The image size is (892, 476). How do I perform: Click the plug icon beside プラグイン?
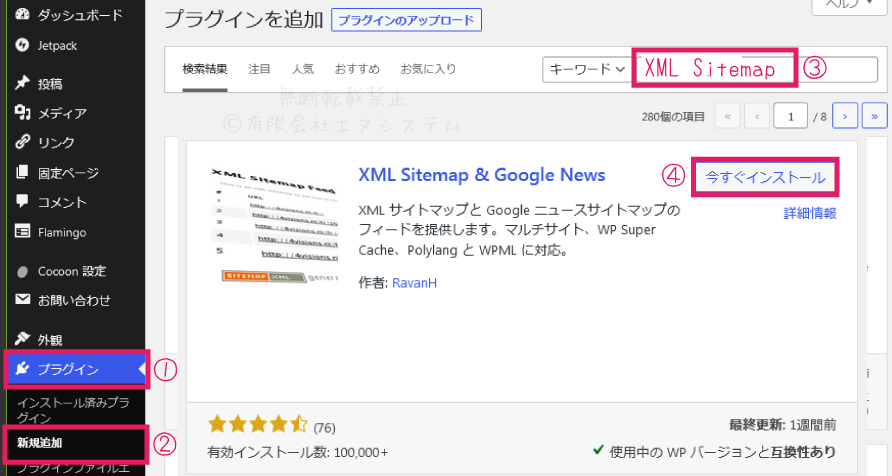[22, 369]
